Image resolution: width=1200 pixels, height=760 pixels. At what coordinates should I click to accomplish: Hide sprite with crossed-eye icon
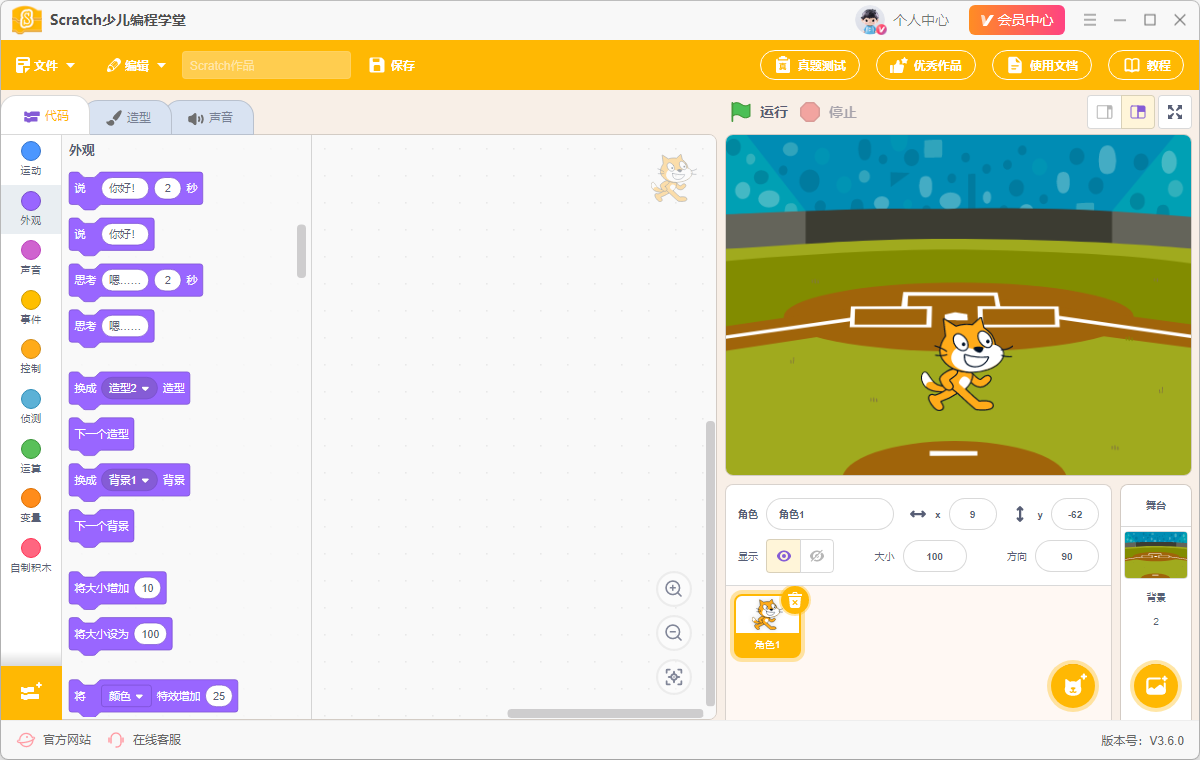(817, 556)
